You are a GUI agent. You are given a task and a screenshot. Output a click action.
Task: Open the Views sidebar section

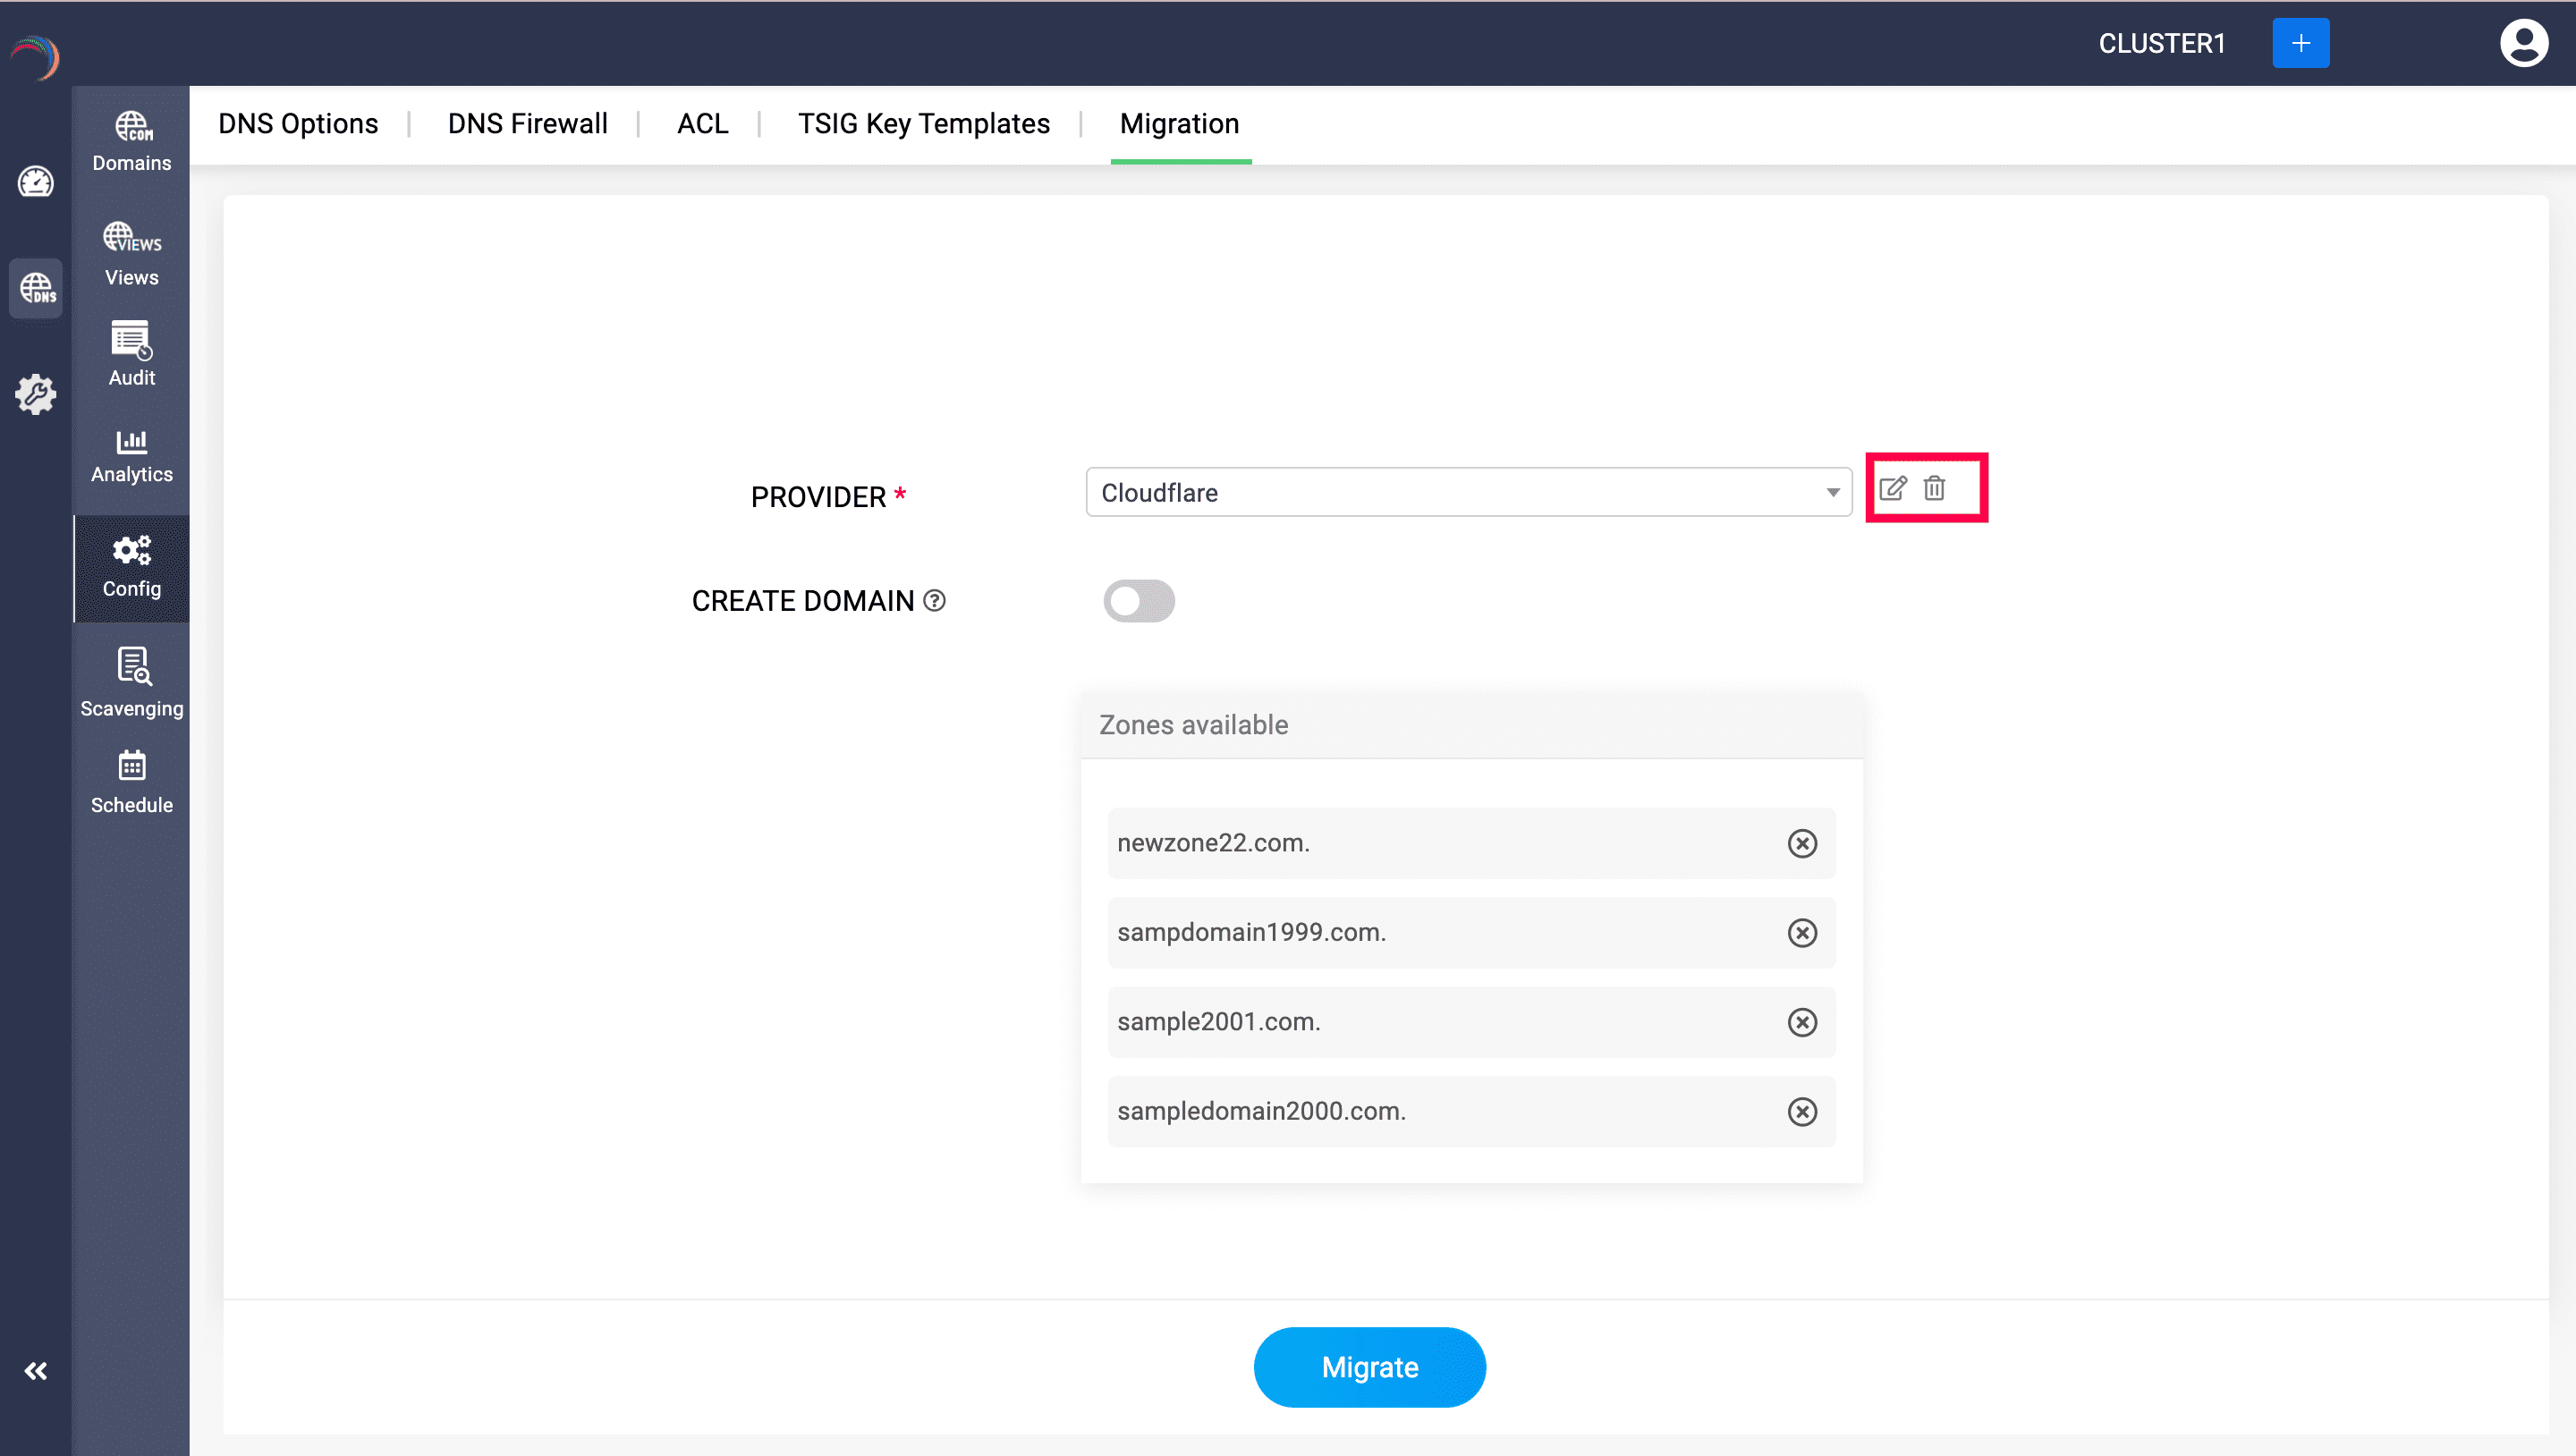[131, 254]
